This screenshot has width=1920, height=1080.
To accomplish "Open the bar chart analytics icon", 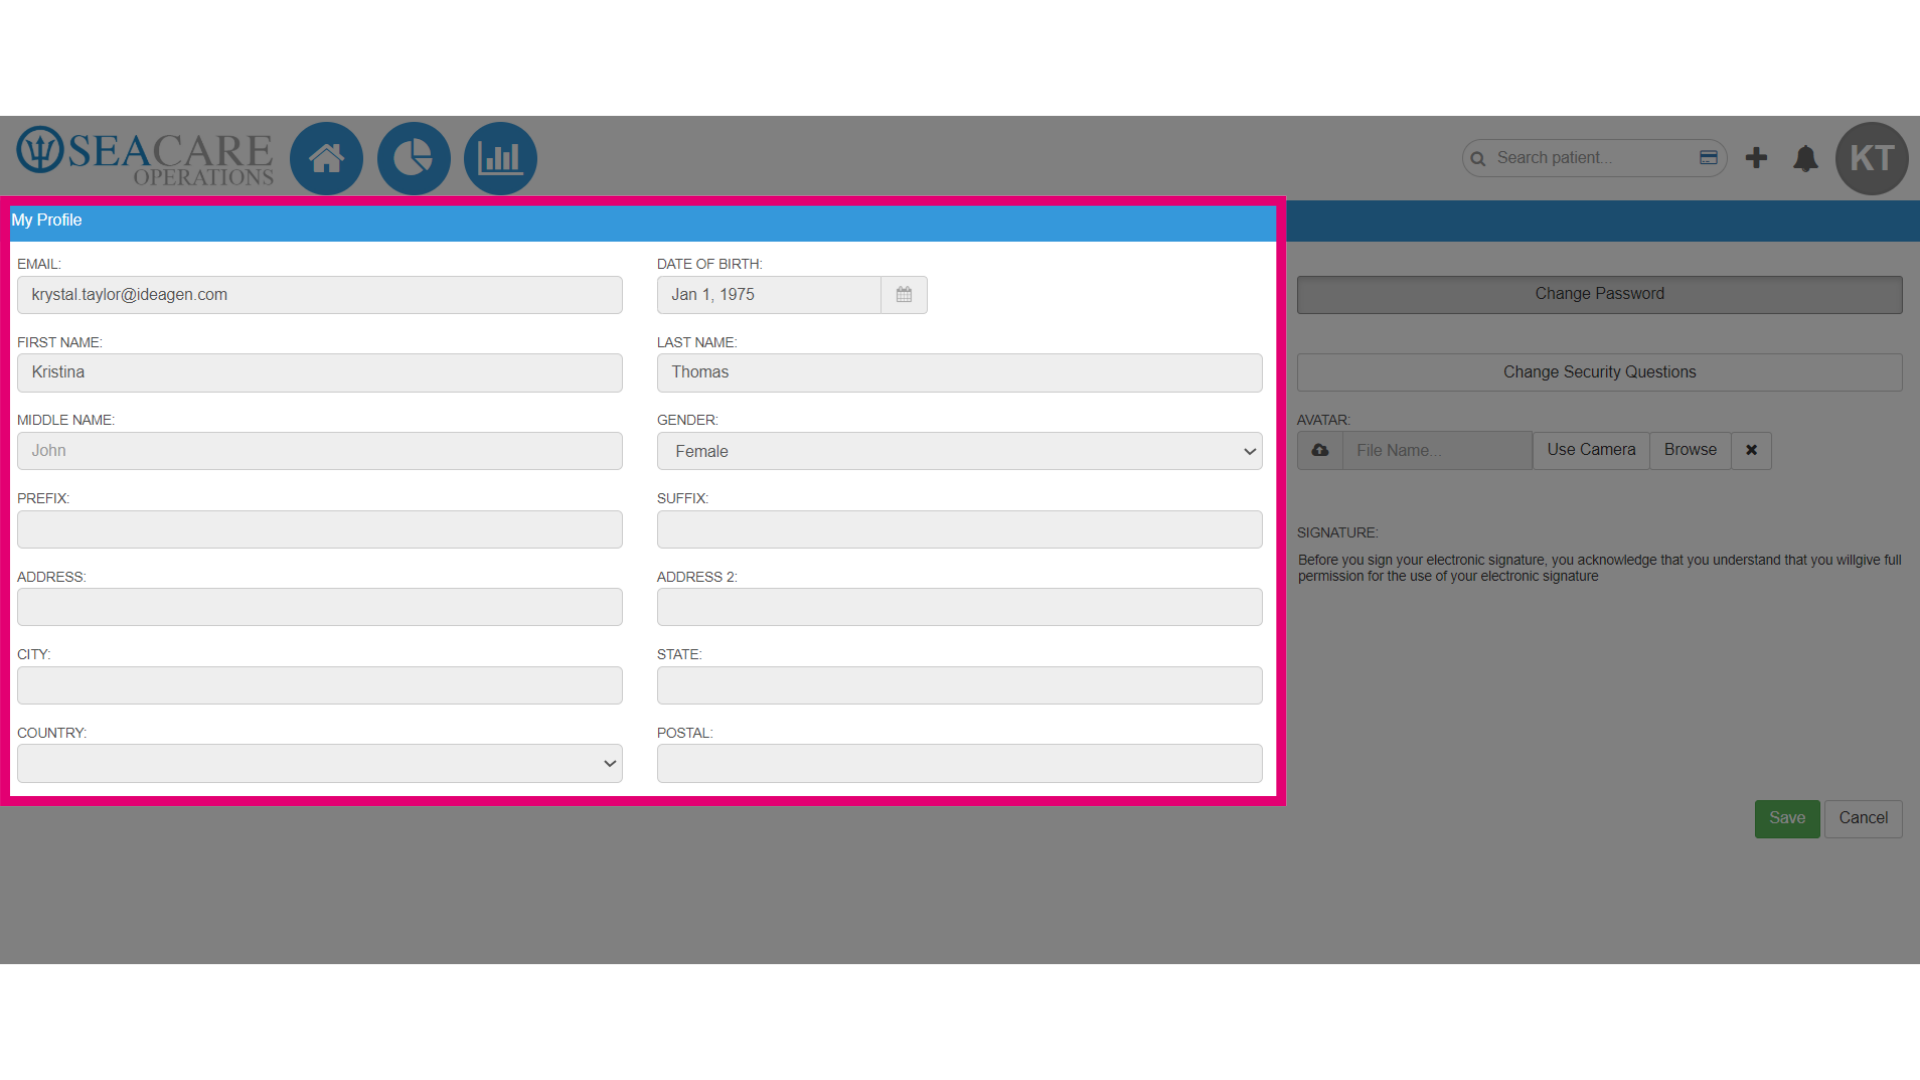I will [x=500, y=158].
